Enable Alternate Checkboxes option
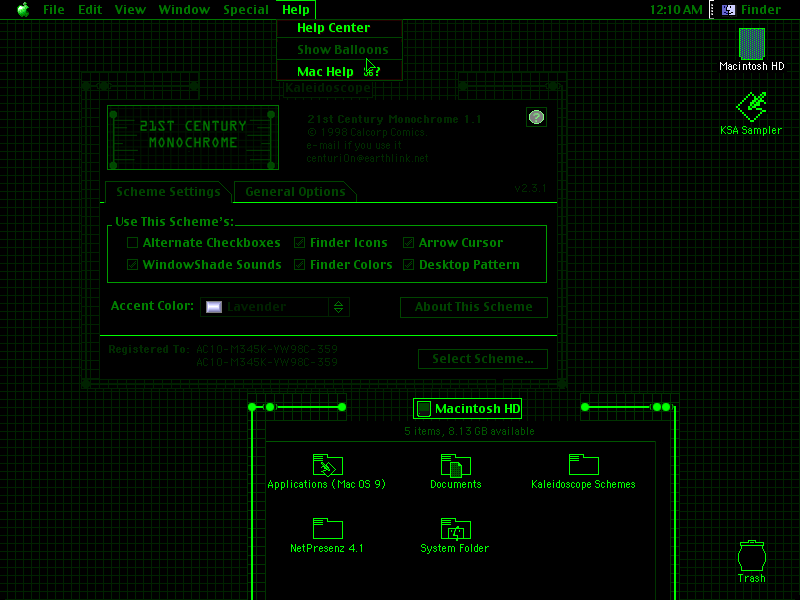Viewport: 800px width, 600px height. click(133, 242)
